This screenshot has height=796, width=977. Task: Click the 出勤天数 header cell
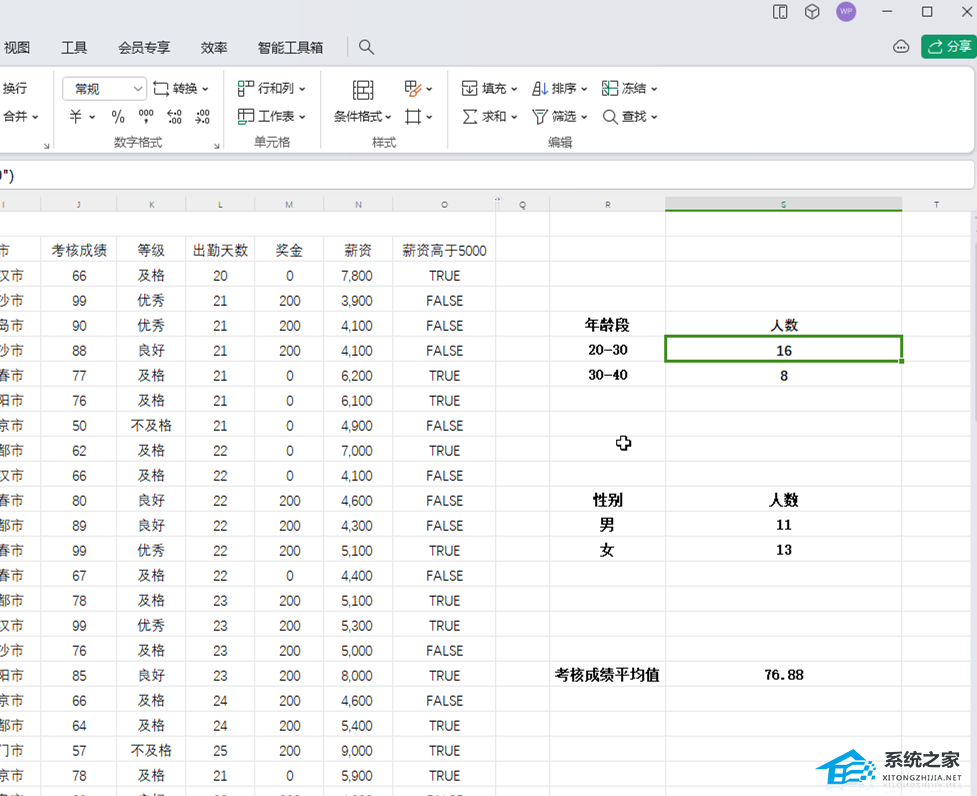pyautogui.click(x=220, y=250)
